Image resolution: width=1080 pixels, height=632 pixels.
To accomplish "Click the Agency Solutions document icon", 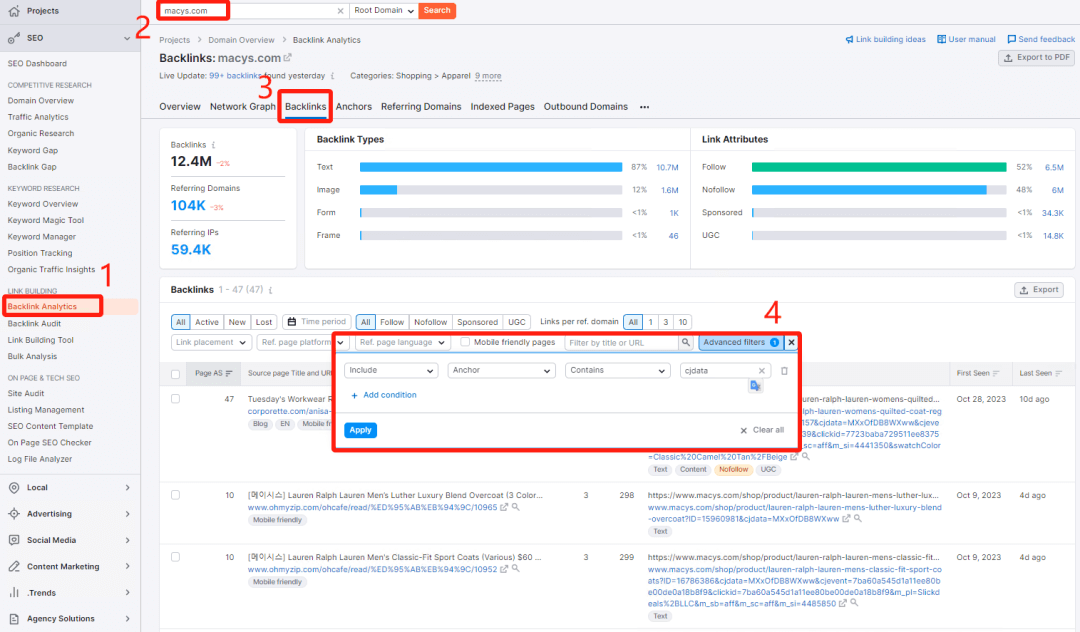I will 14,619.
